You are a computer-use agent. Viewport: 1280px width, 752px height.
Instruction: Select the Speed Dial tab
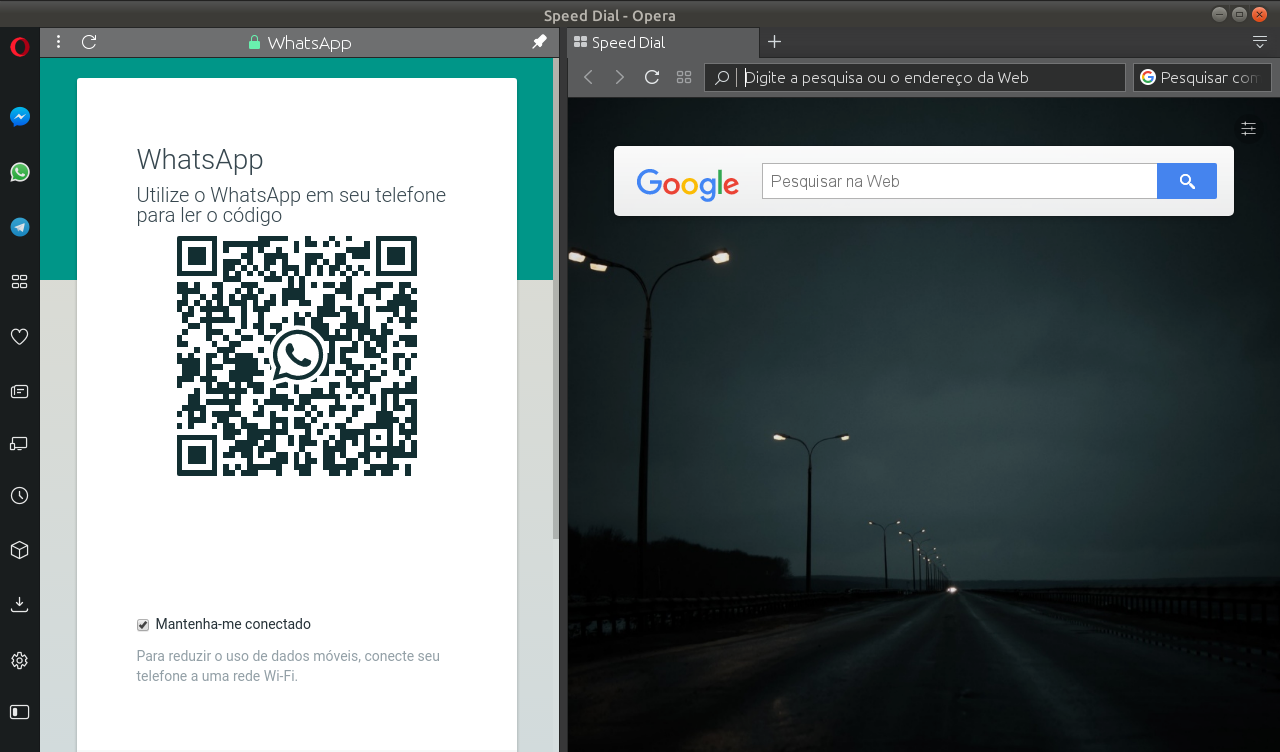point(663,42)
